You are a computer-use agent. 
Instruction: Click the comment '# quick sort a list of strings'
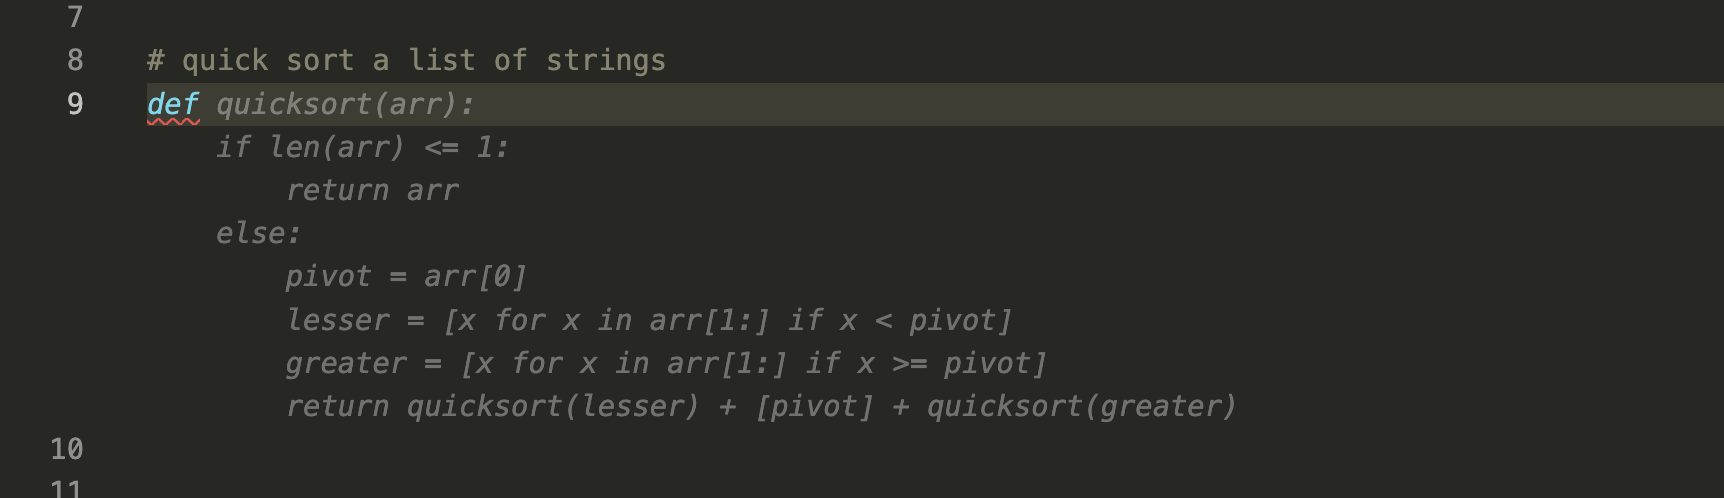click(405, 60)
